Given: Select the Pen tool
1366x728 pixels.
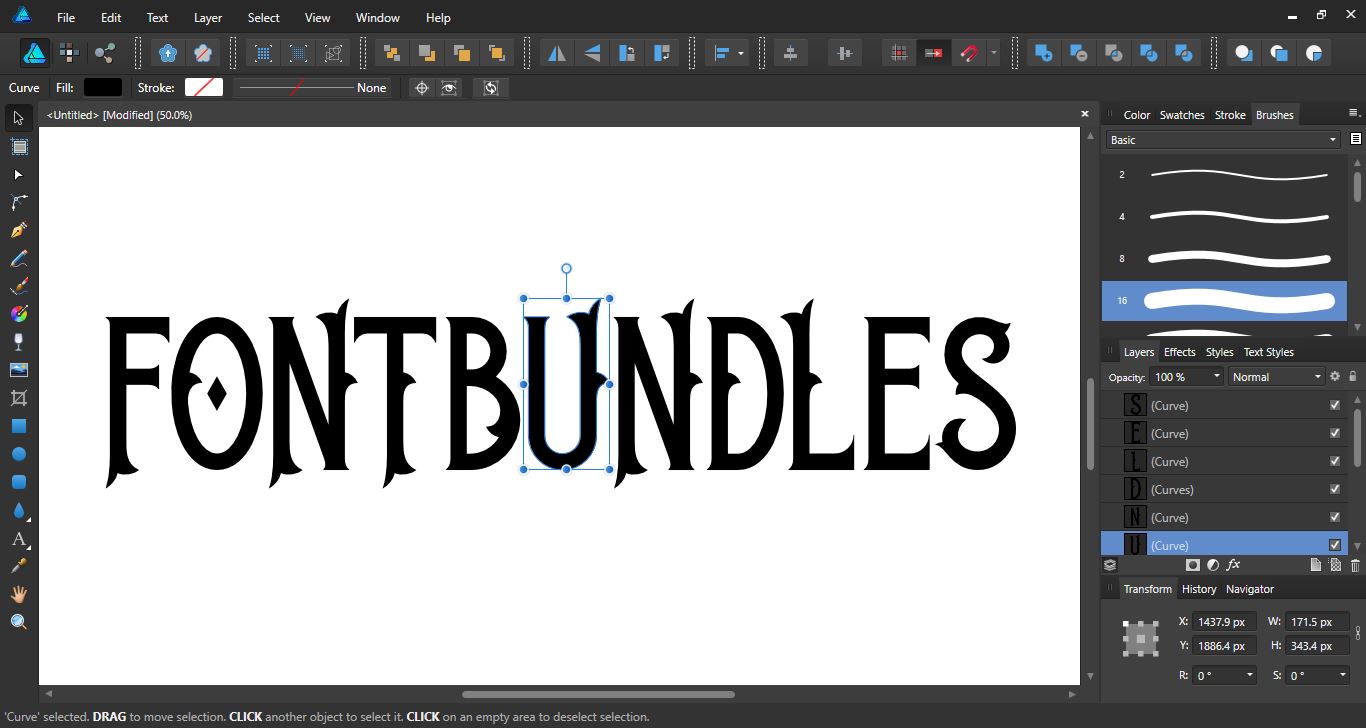Looking at the screenshot, I should pos(18,230).
